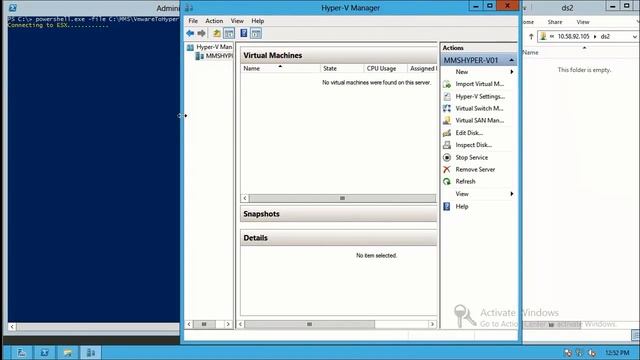Toggle the console tree pane toolbar icon
The image size is (640, 360).
click(x=229, y=33)
